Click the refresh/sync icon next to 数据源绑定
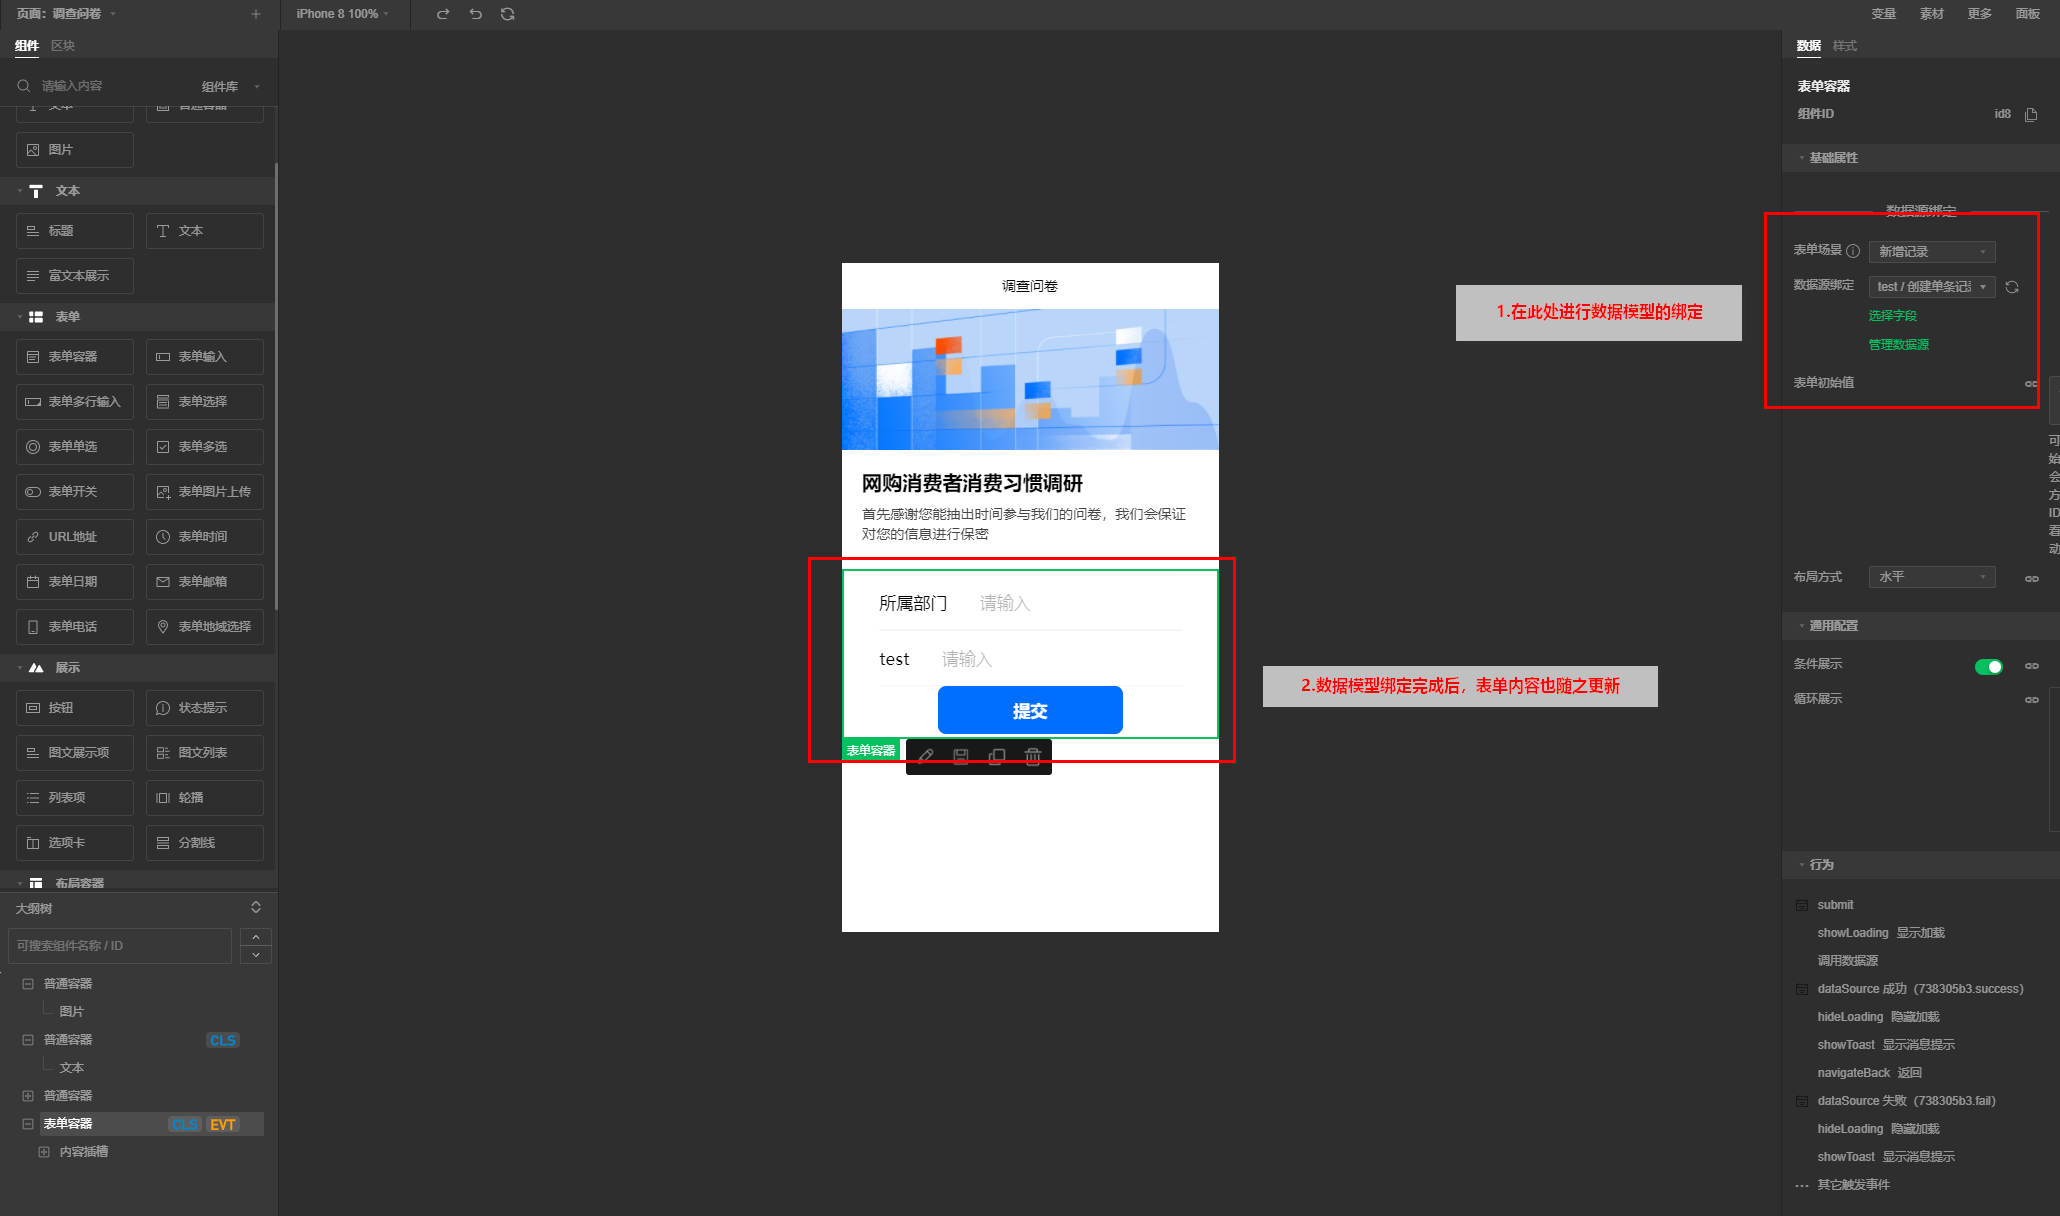2060x1216 pixels. click(2014, 287)
